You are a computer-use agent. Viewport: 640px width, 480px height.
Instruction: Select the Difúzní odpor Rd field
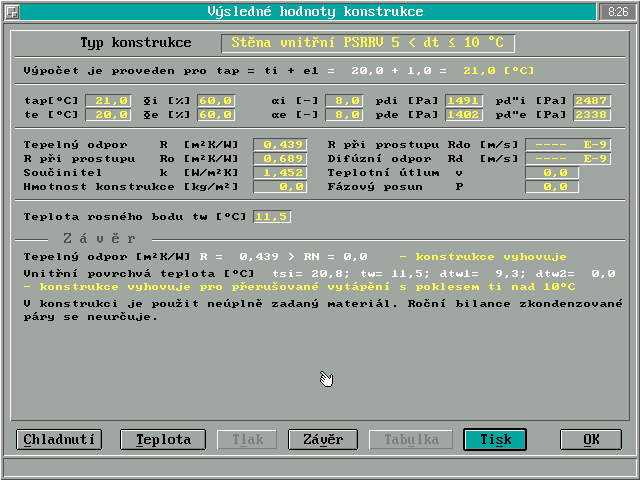(567, 159)
